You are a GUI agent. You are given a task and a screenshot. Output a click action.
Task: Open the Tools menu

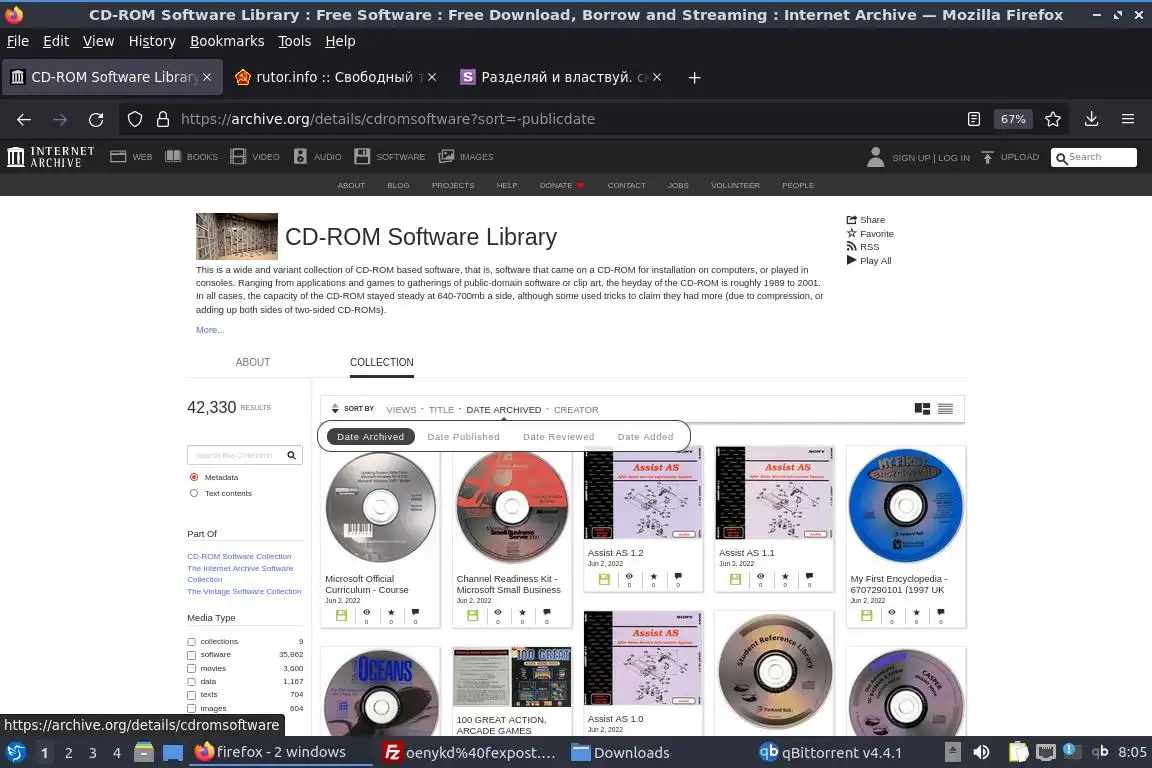click(295, 41)
